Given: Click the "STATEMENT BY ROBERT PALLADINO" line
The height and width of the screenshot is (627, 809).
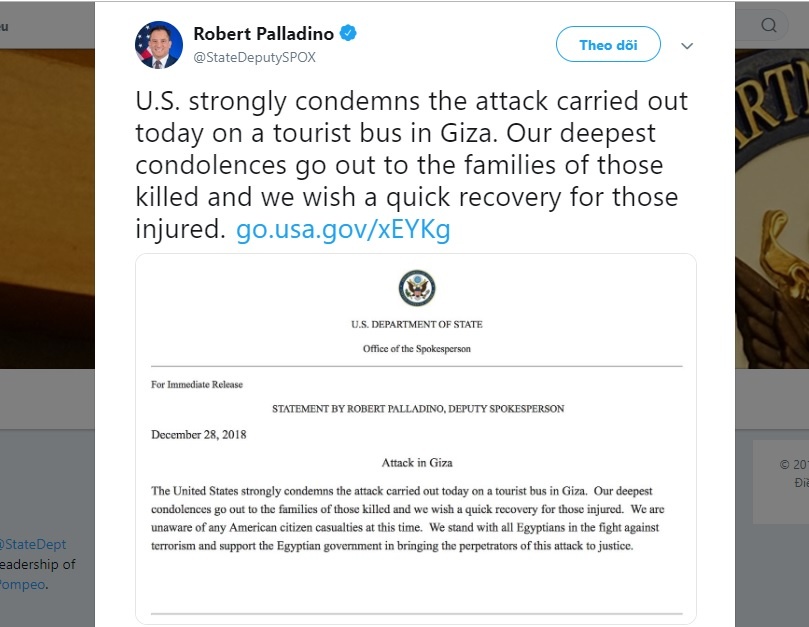Looking at the screenshot, I should (x=418, y=409).
